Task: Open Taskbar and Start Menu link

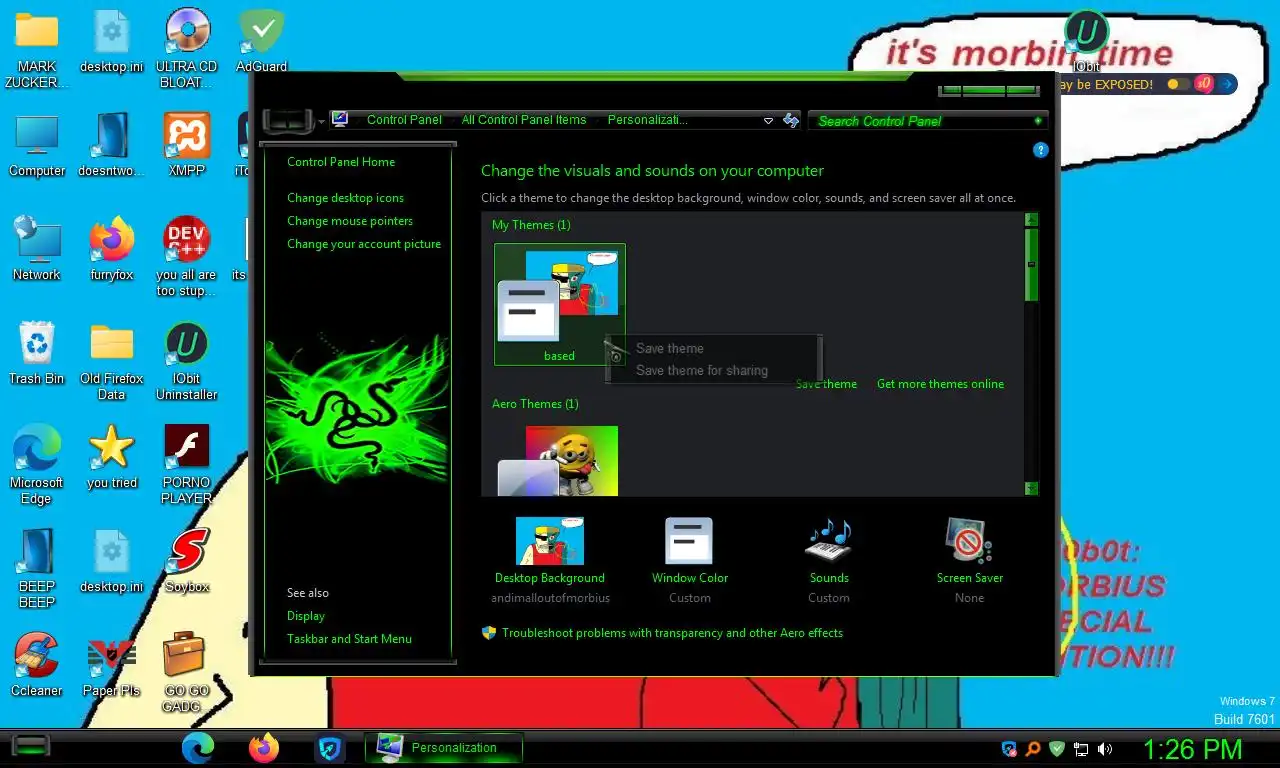Action: tap(349, 639)
